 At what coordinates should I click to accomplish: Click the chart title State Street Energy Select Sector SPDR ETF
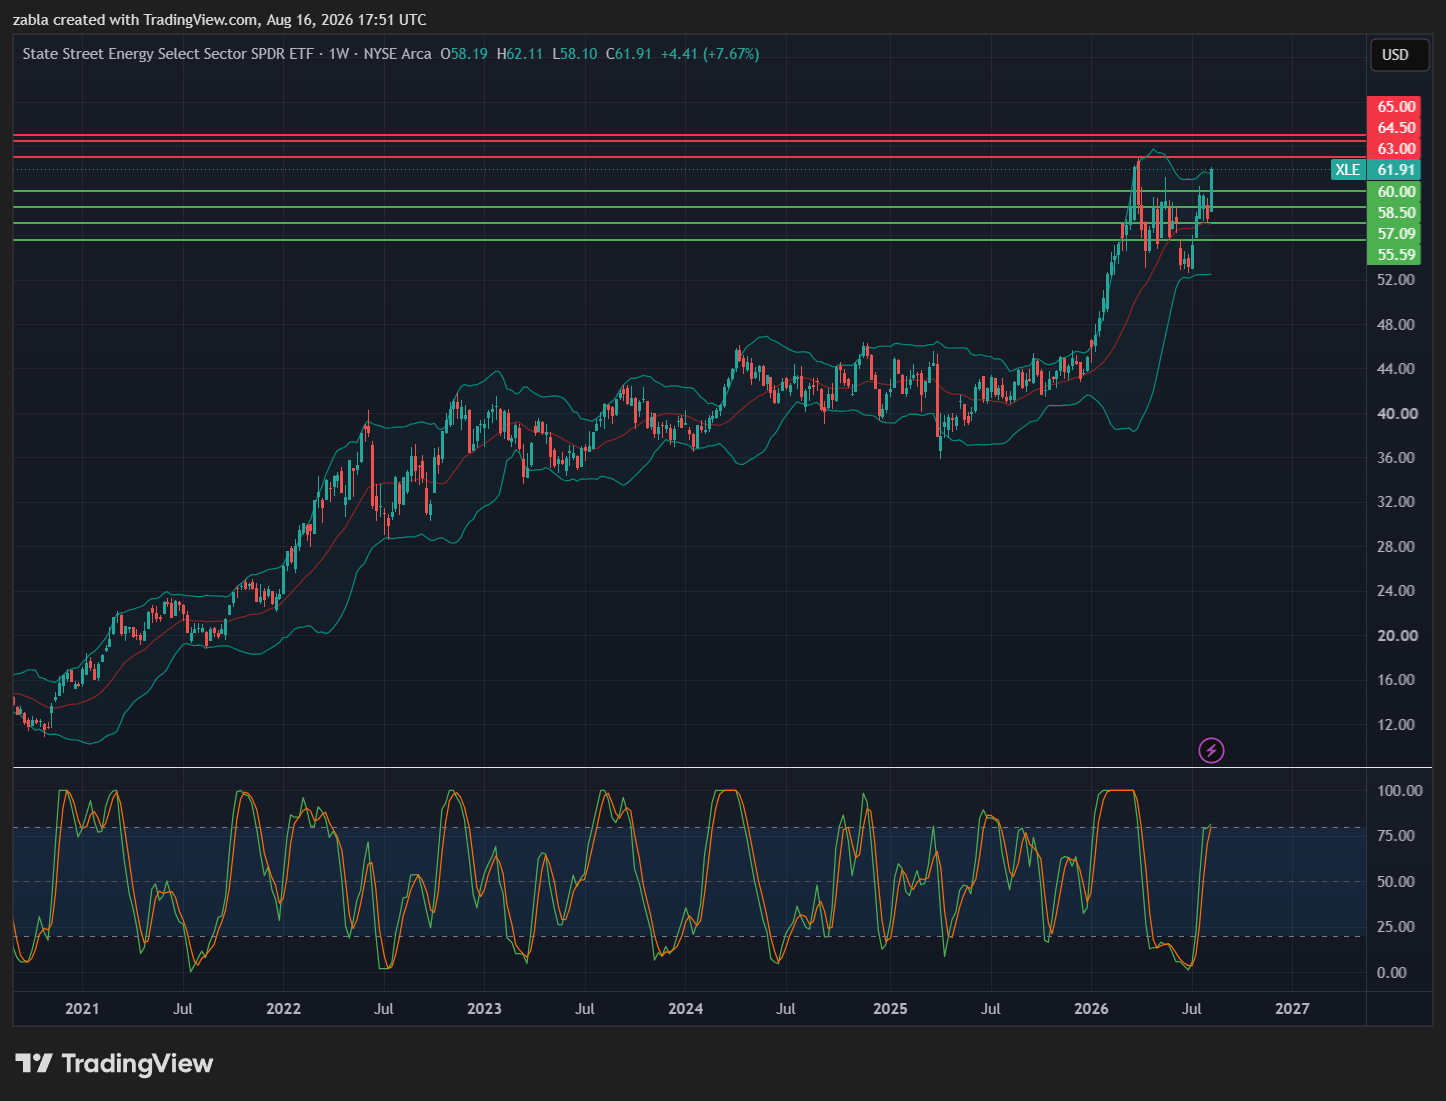168,54
